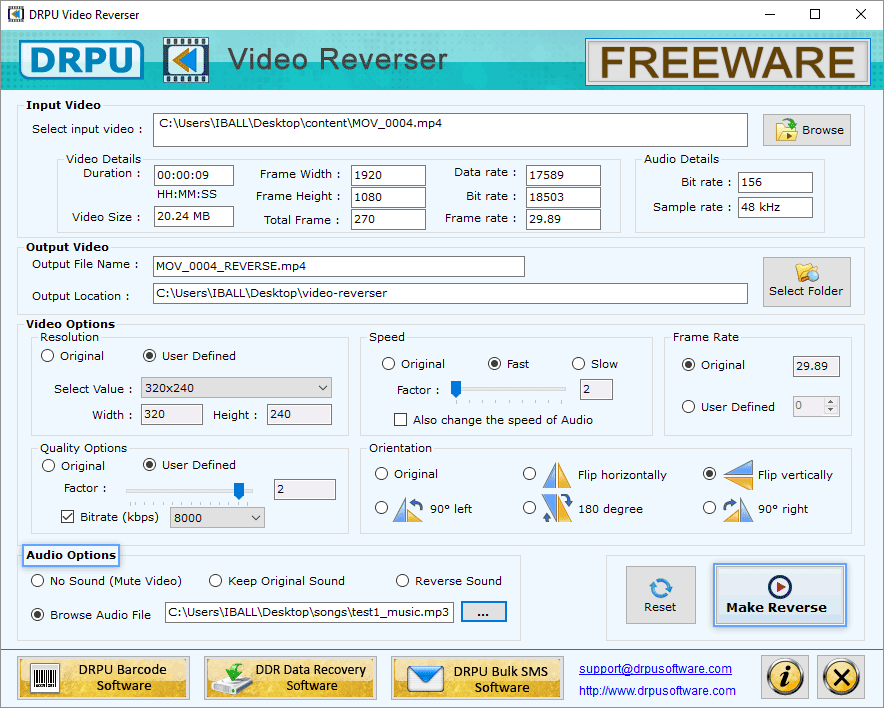Open DRPU Bulk SMS Software promo
Viewport: 884px width, 708px height.
(x=478, y=678)
